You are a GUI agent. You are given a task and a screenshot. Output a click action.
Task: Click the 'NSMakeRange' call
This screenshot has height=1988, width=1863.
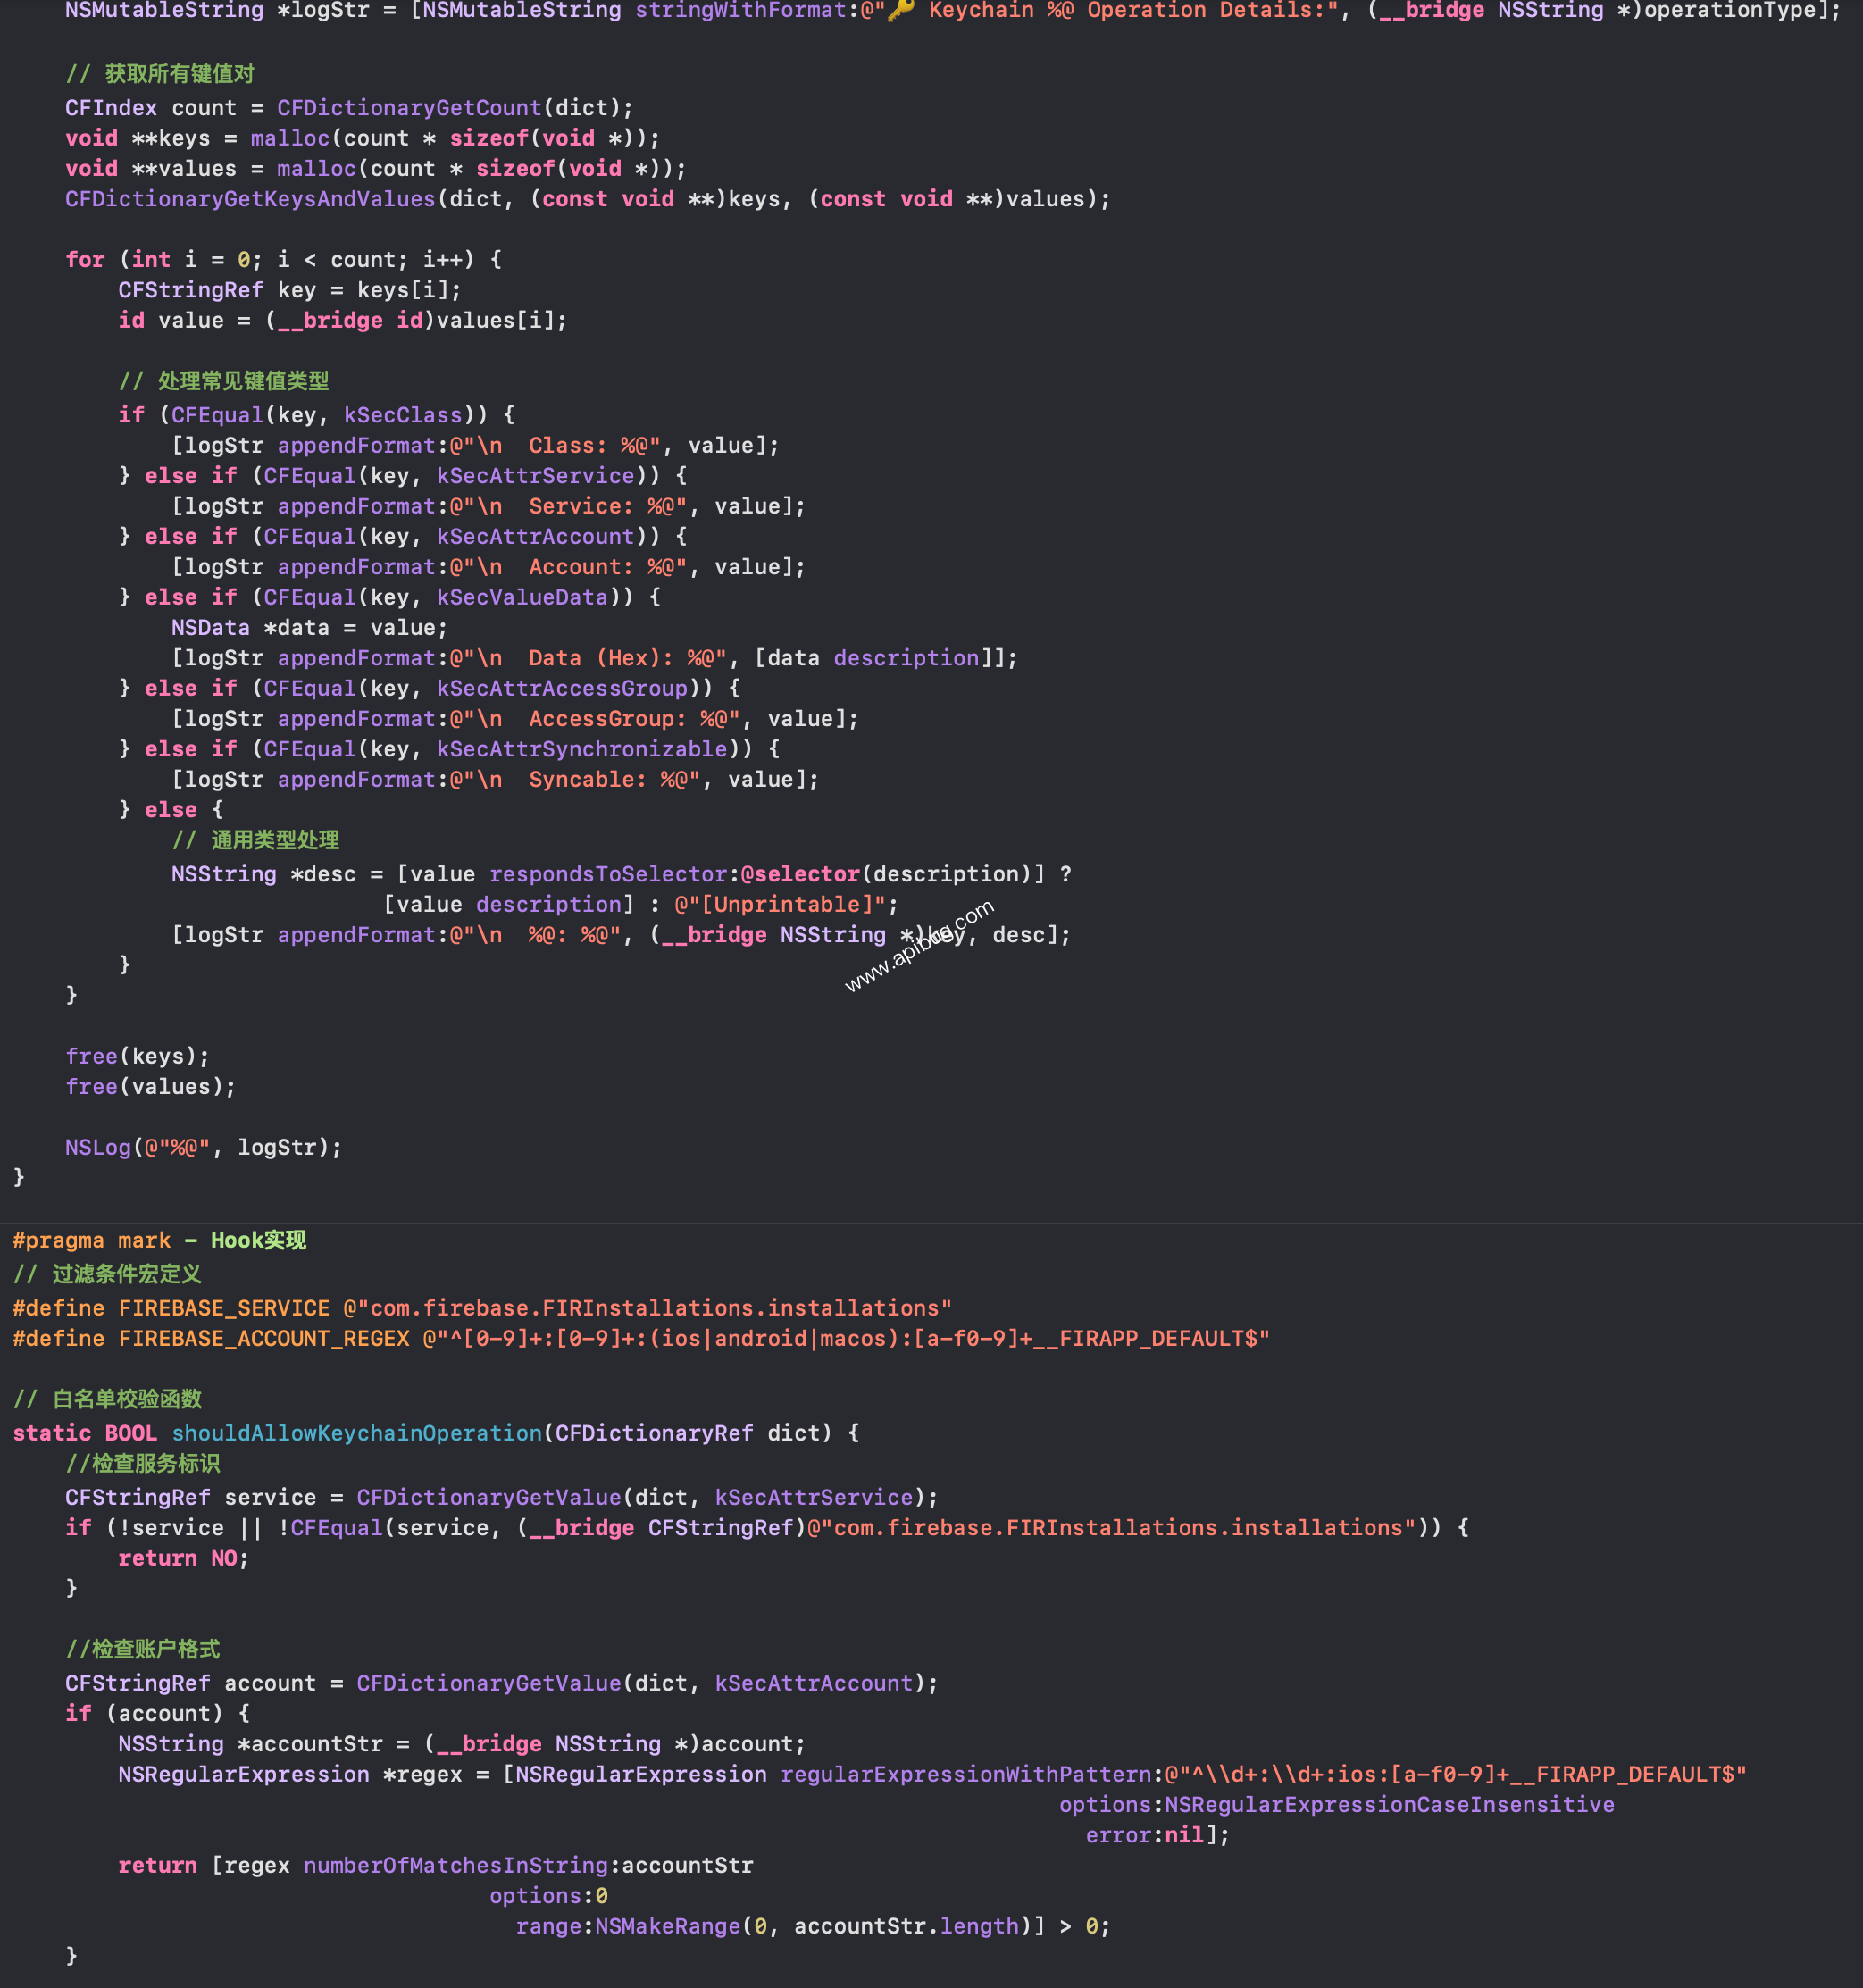pyautogui.click(x=668, y=1927)
